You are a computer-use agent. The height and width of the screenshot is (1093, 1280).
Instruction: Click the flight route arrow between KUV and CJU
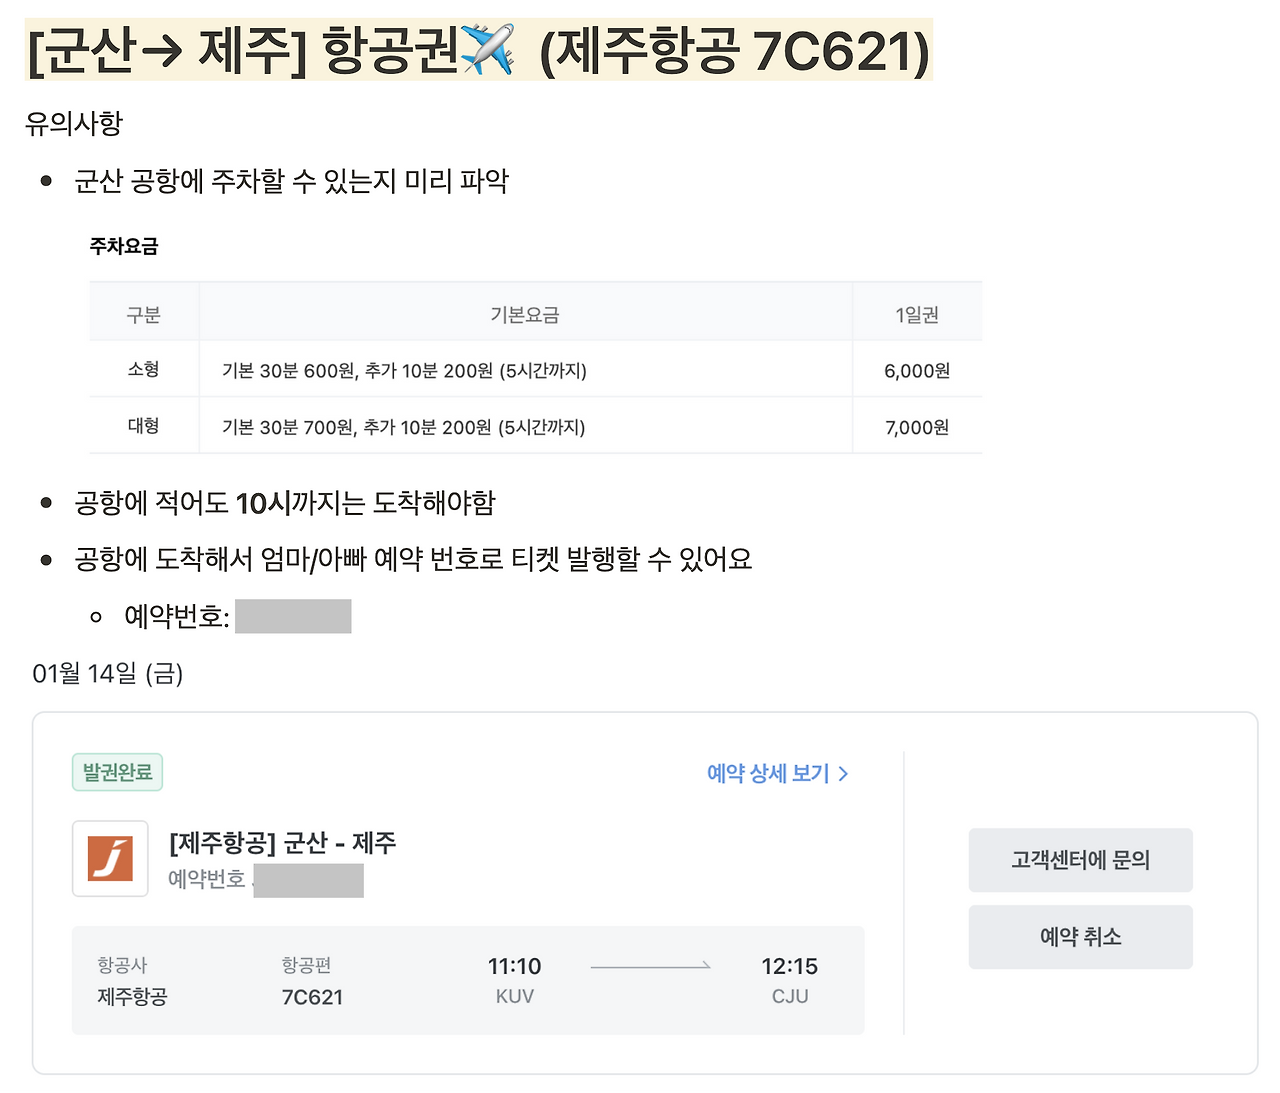tap(650, 966)
